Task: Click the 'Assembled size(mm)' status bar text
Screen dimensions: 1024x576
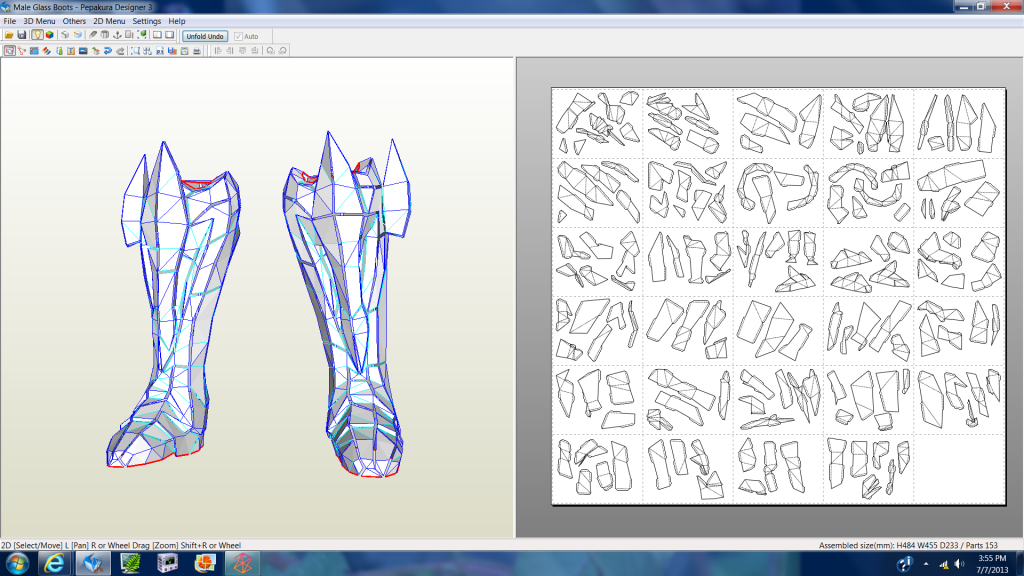Action: (908, 545)
